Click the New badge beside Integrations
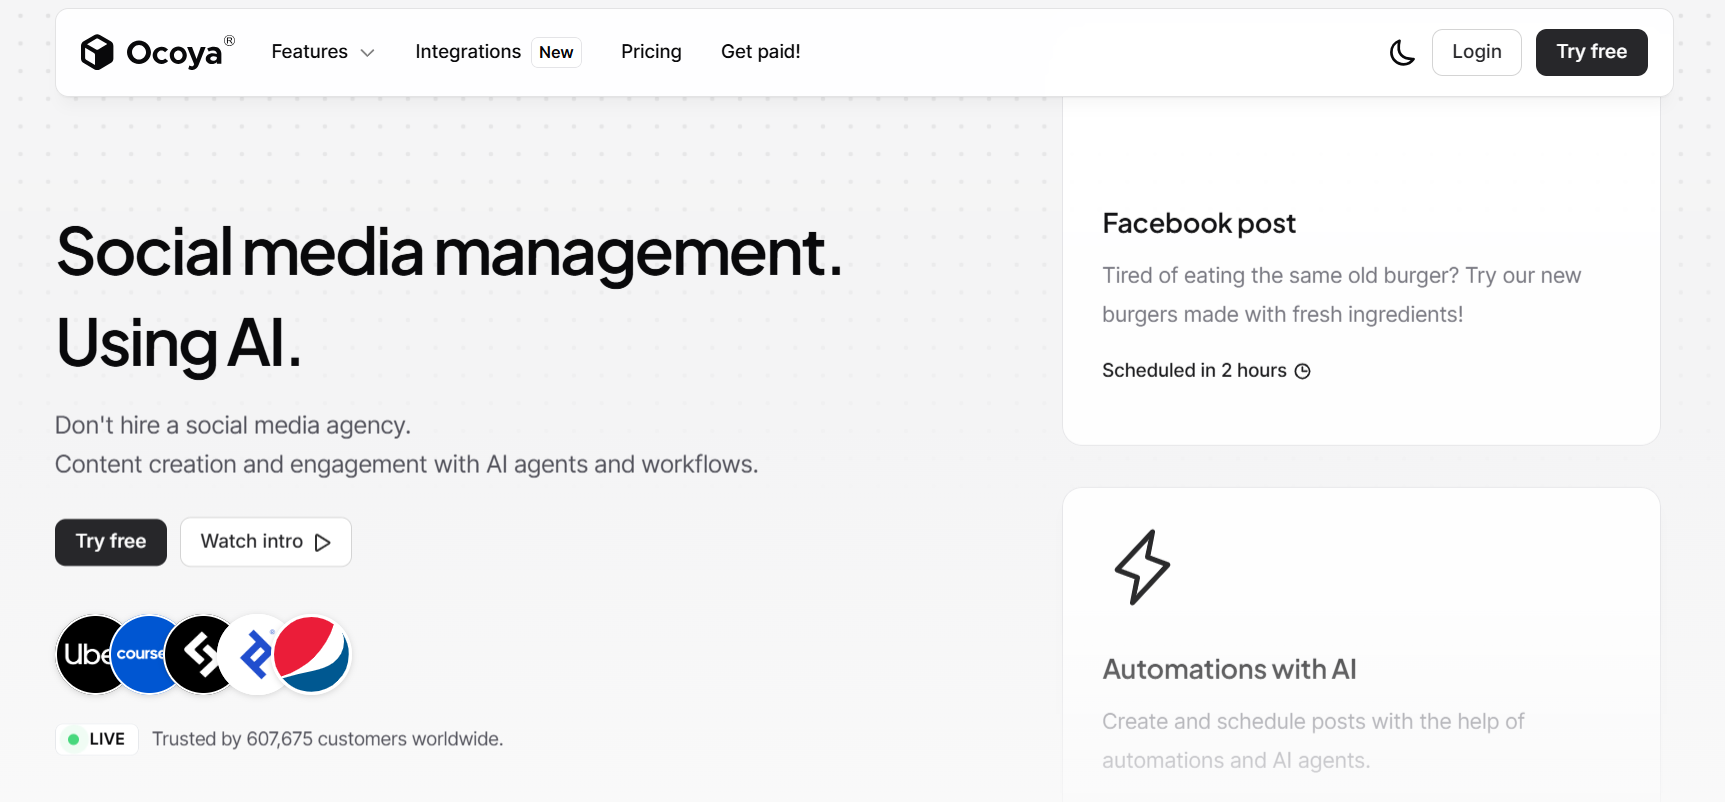Viewport: 1725px width, 802px height. (x=556, y=52)
